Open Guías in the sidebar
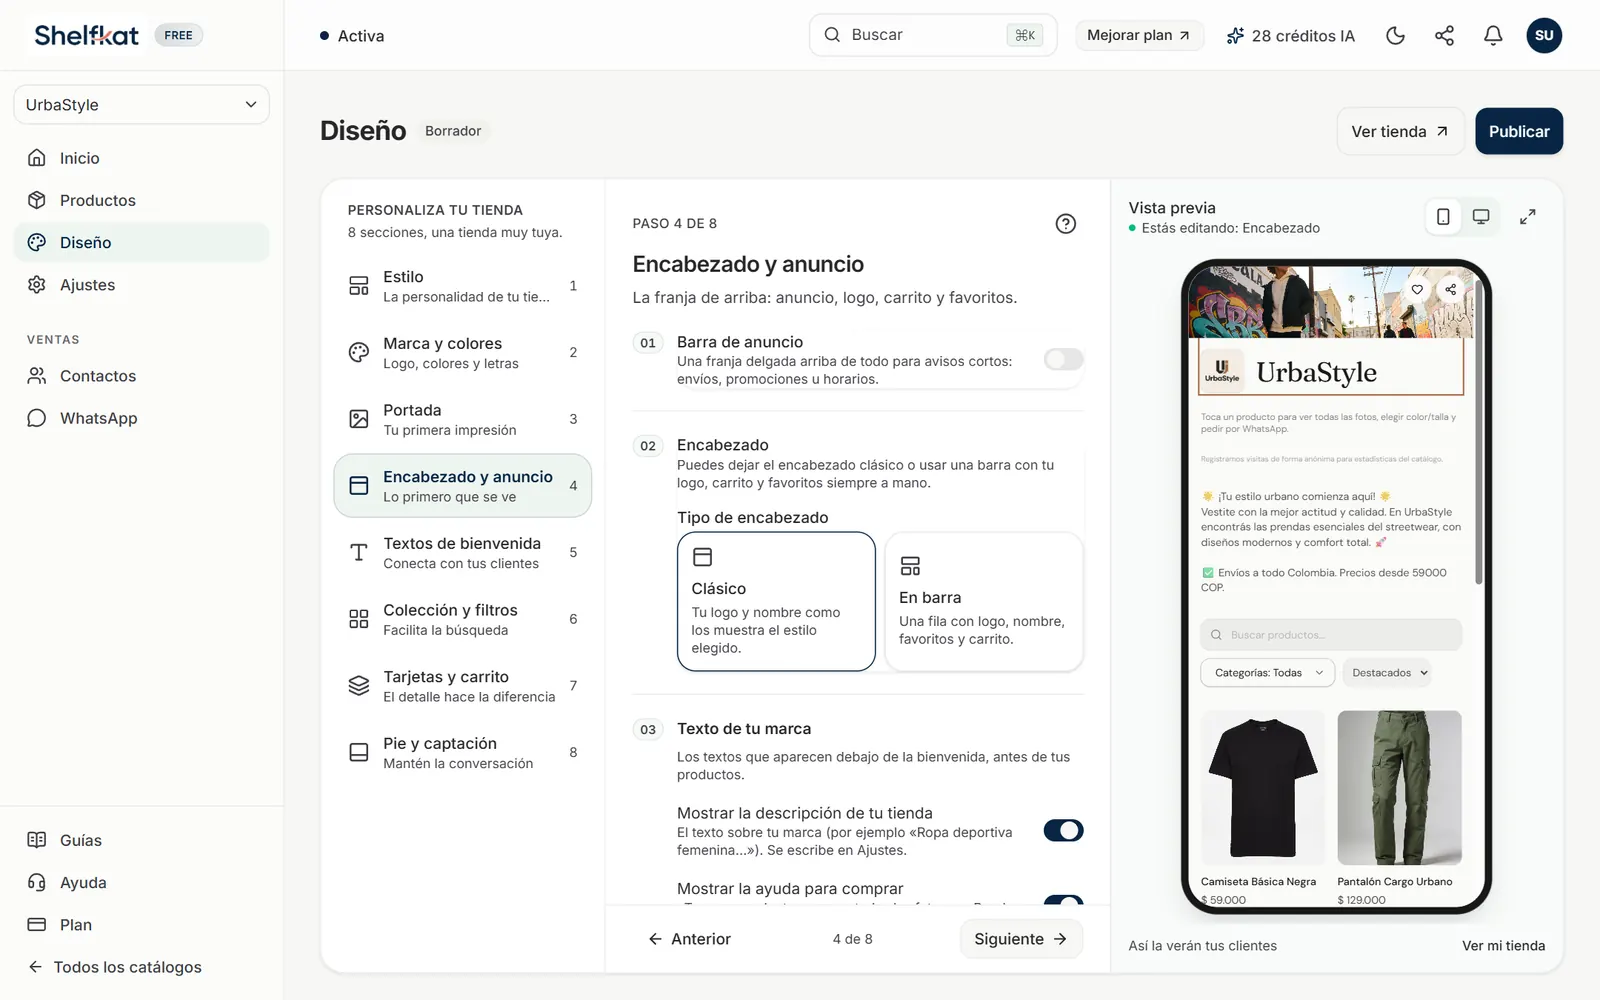 [141, 840]
